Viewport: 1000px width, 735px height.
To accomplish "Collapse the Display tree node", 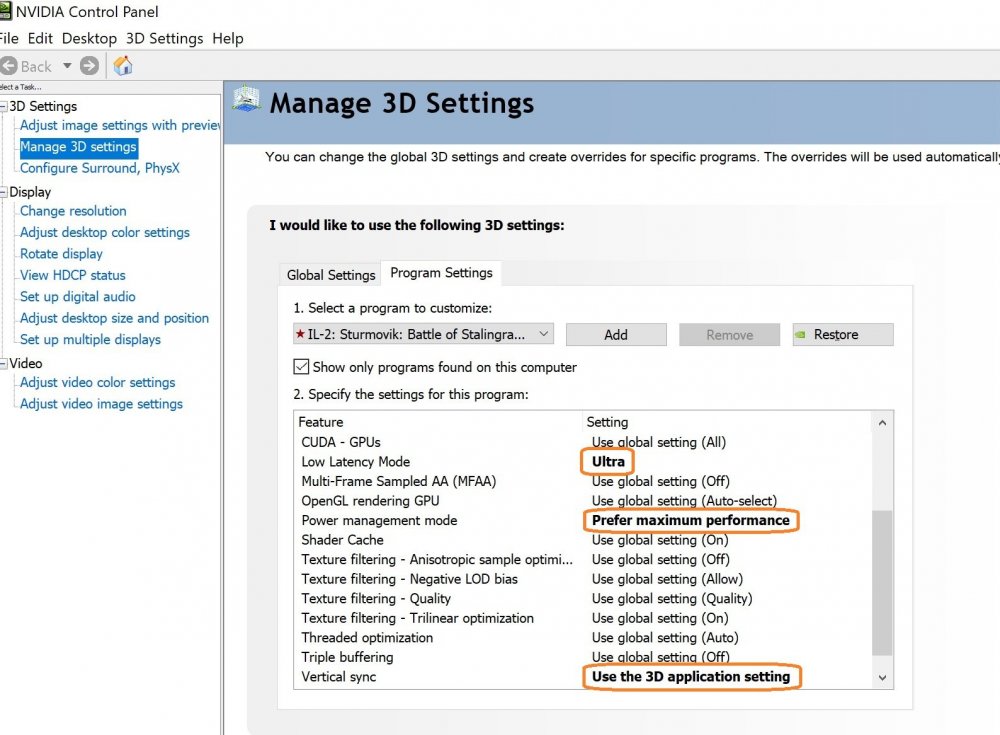I will coord(4,192).
